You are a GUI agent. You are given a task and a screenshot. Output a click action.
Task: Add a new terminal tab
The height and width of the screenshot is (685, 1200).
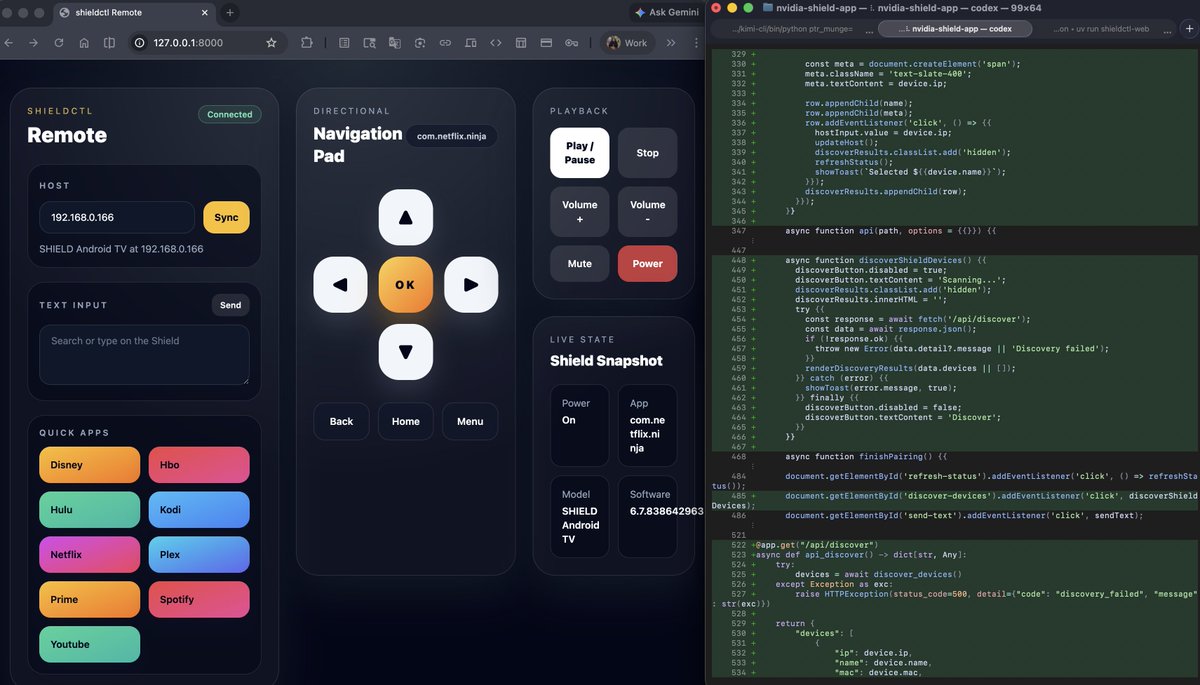tap(1190, 29)
